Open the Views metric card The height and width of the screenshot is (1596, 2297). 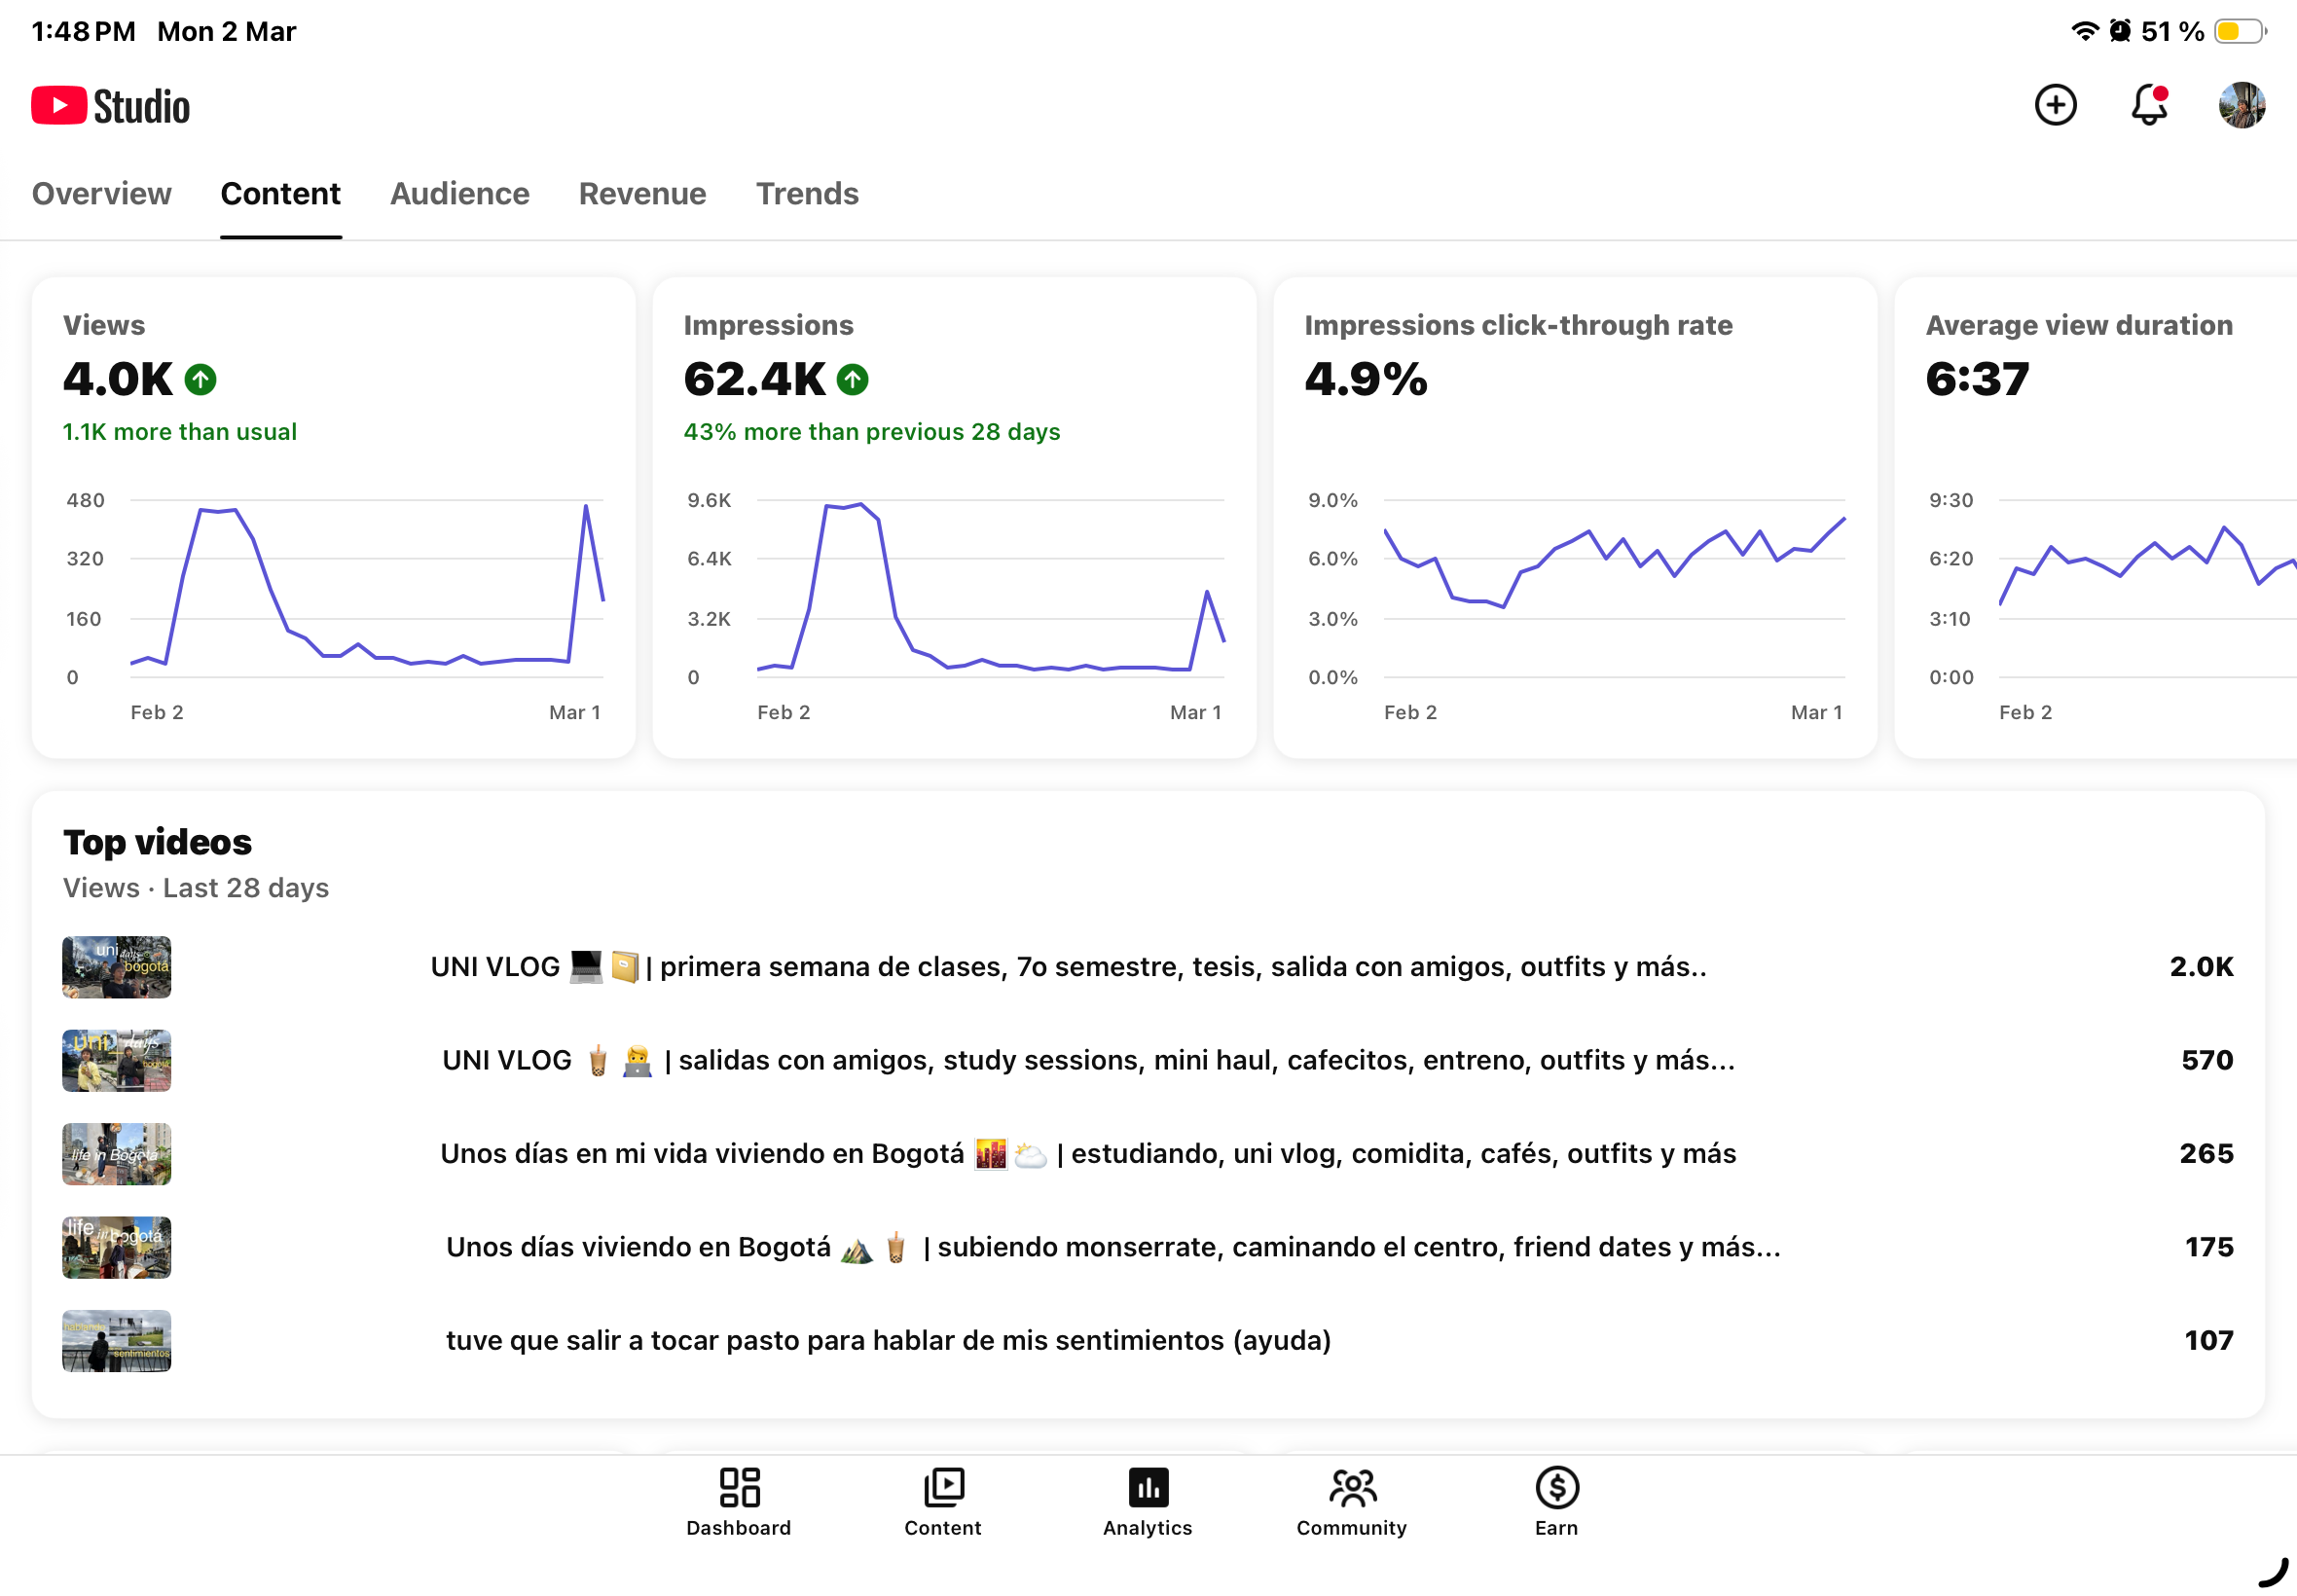coord(333,517)
